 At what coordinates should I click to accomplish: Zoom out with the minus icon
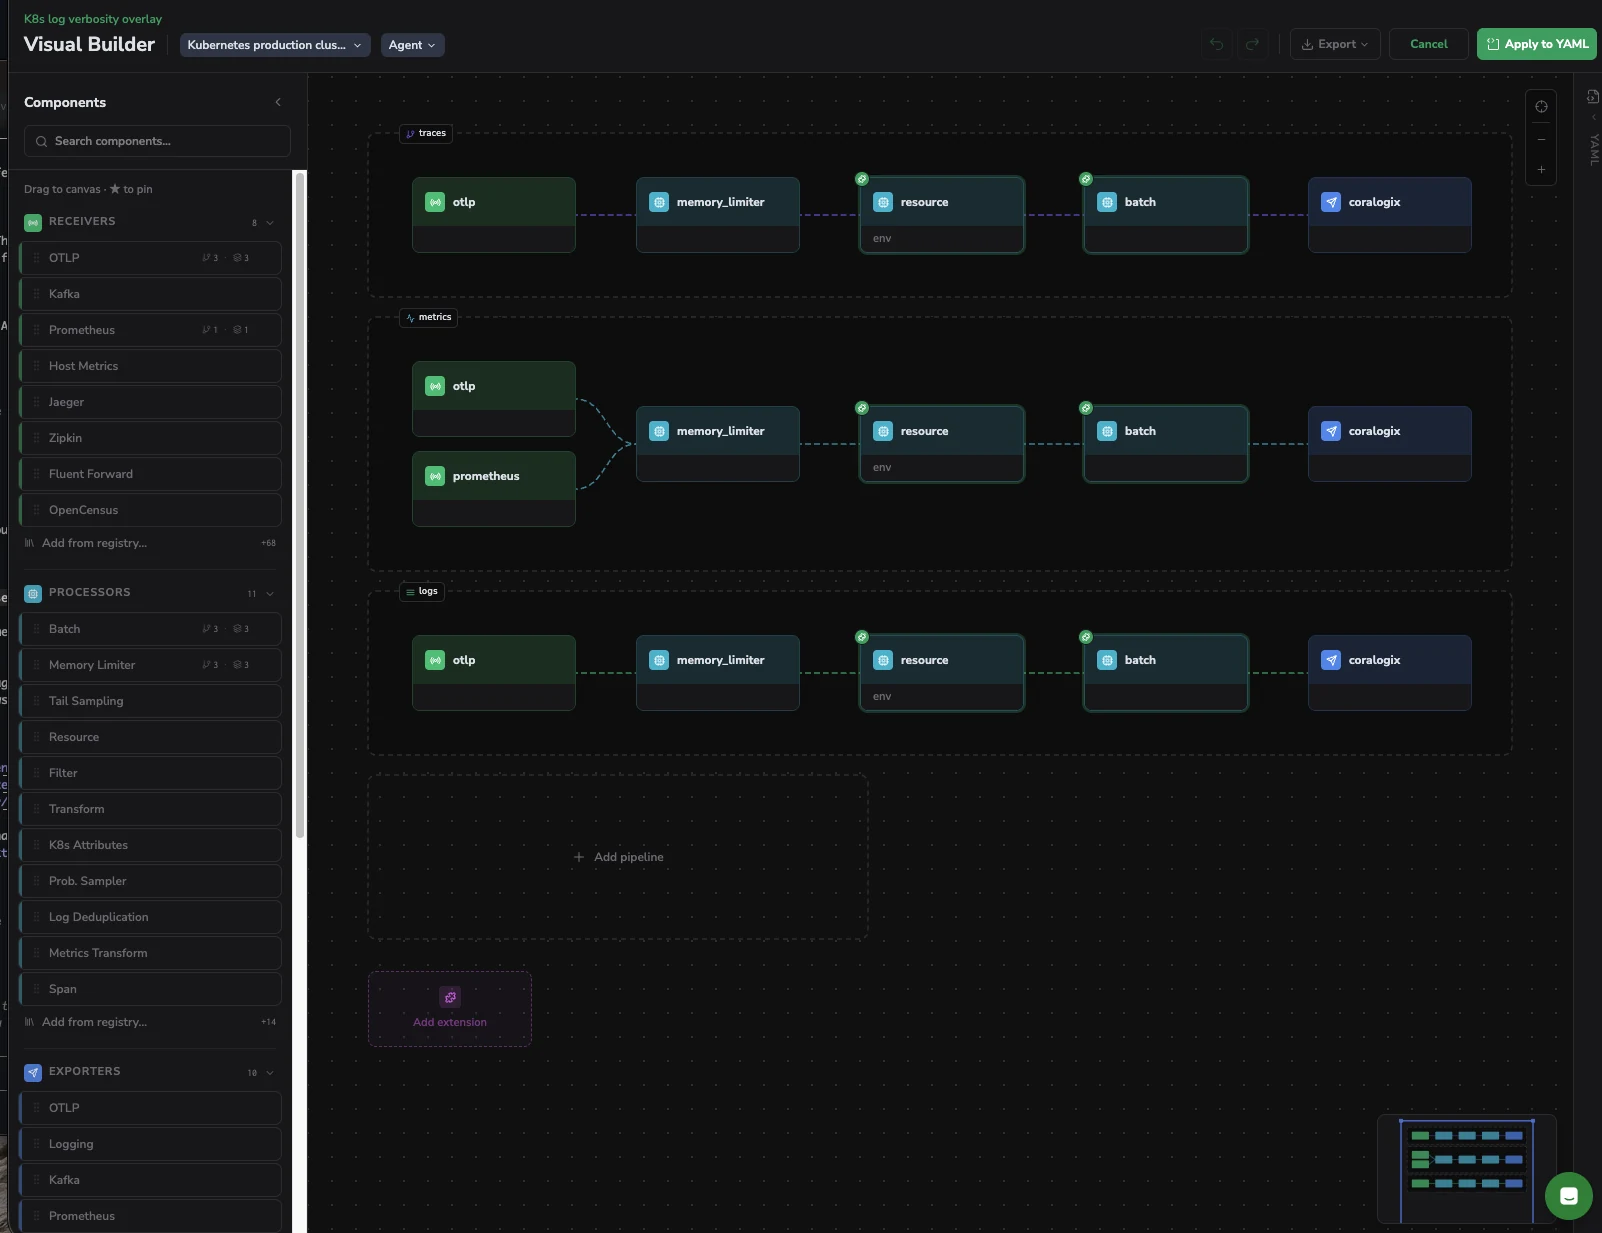(1541, 139)
